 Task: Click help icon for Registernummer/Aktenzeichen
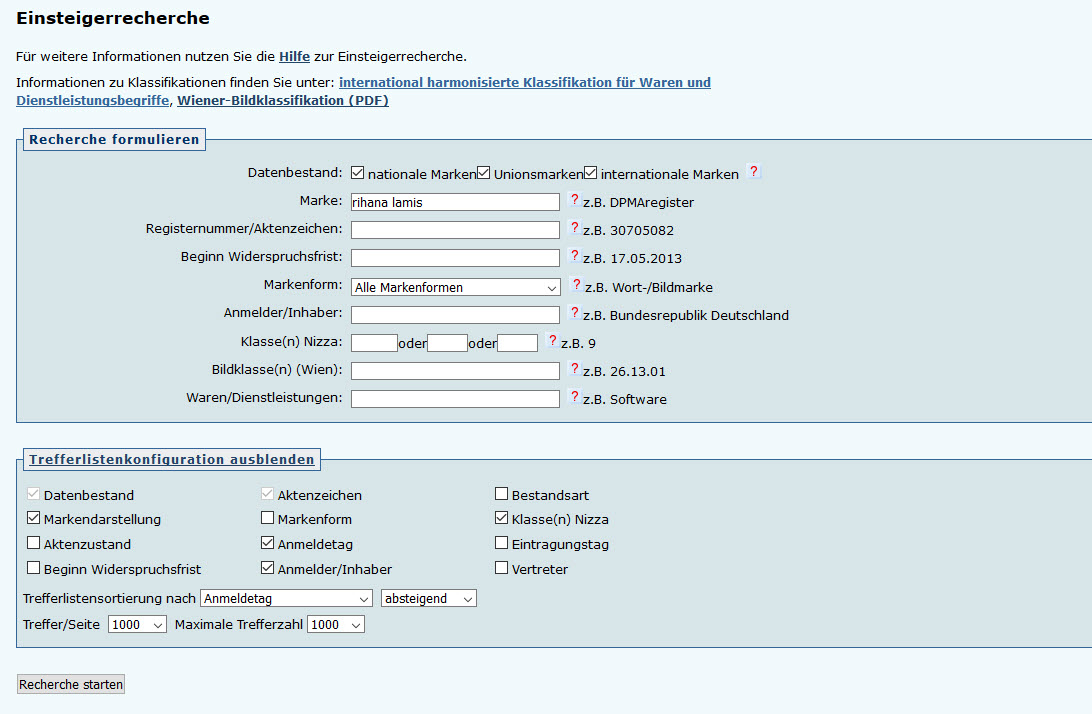pyautogui.click(x=574, y=229)
